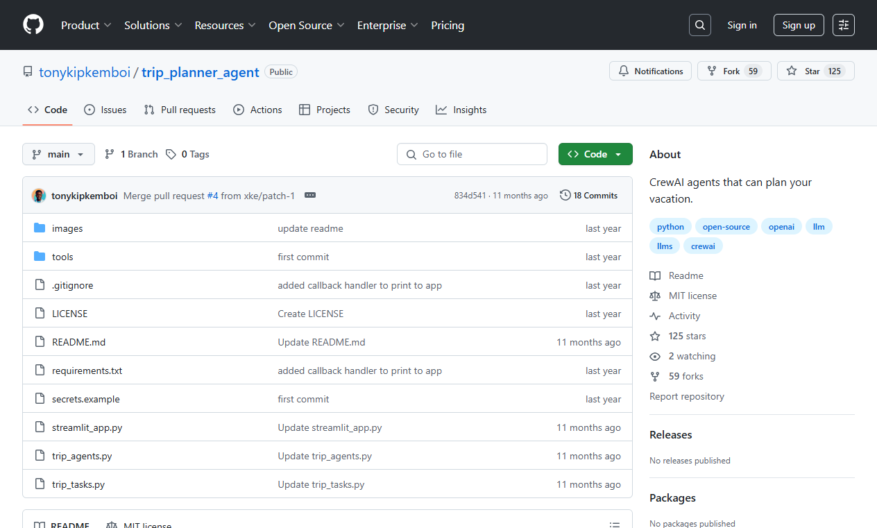Switch to the Issues tab

(x=105, y=110)
